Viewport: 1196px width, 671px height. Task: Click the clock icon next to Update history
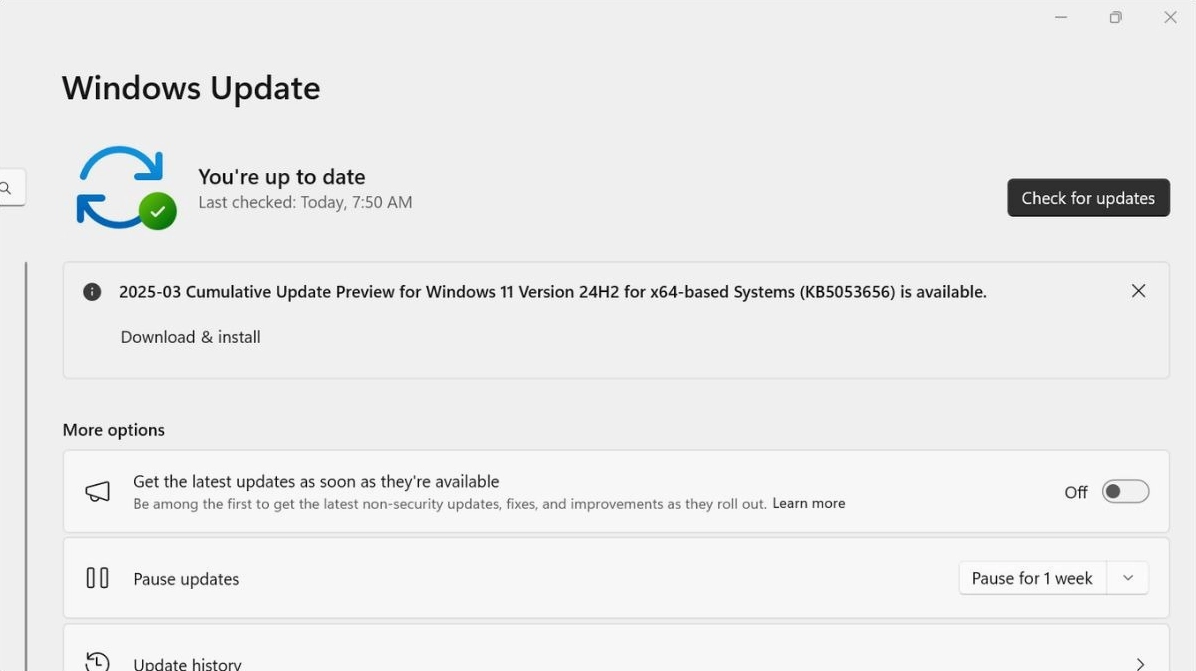97,660
